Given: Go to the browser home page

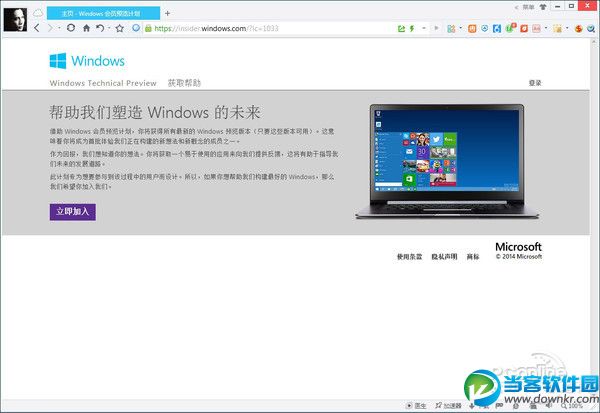Looking at the screenshot, I should [86, 28].
